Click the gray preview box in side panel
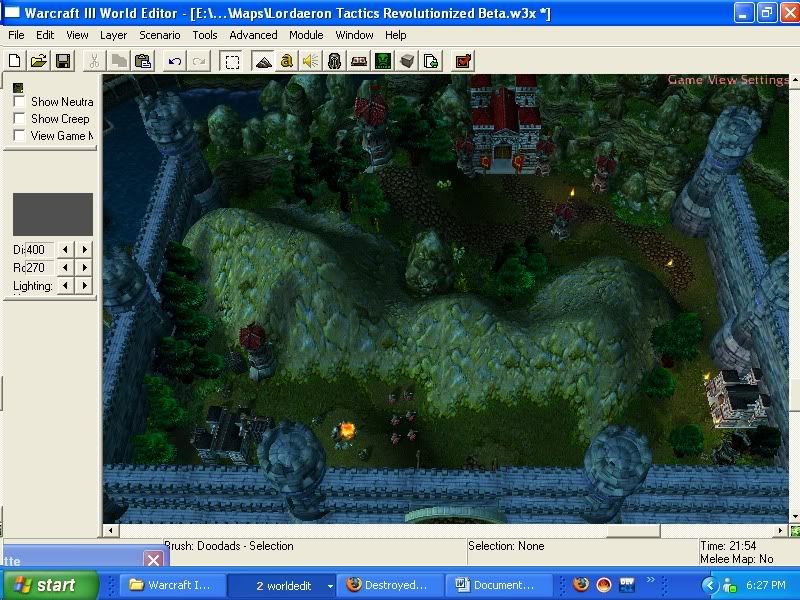Viewport: 800px width, 600px height. (53, 214)
